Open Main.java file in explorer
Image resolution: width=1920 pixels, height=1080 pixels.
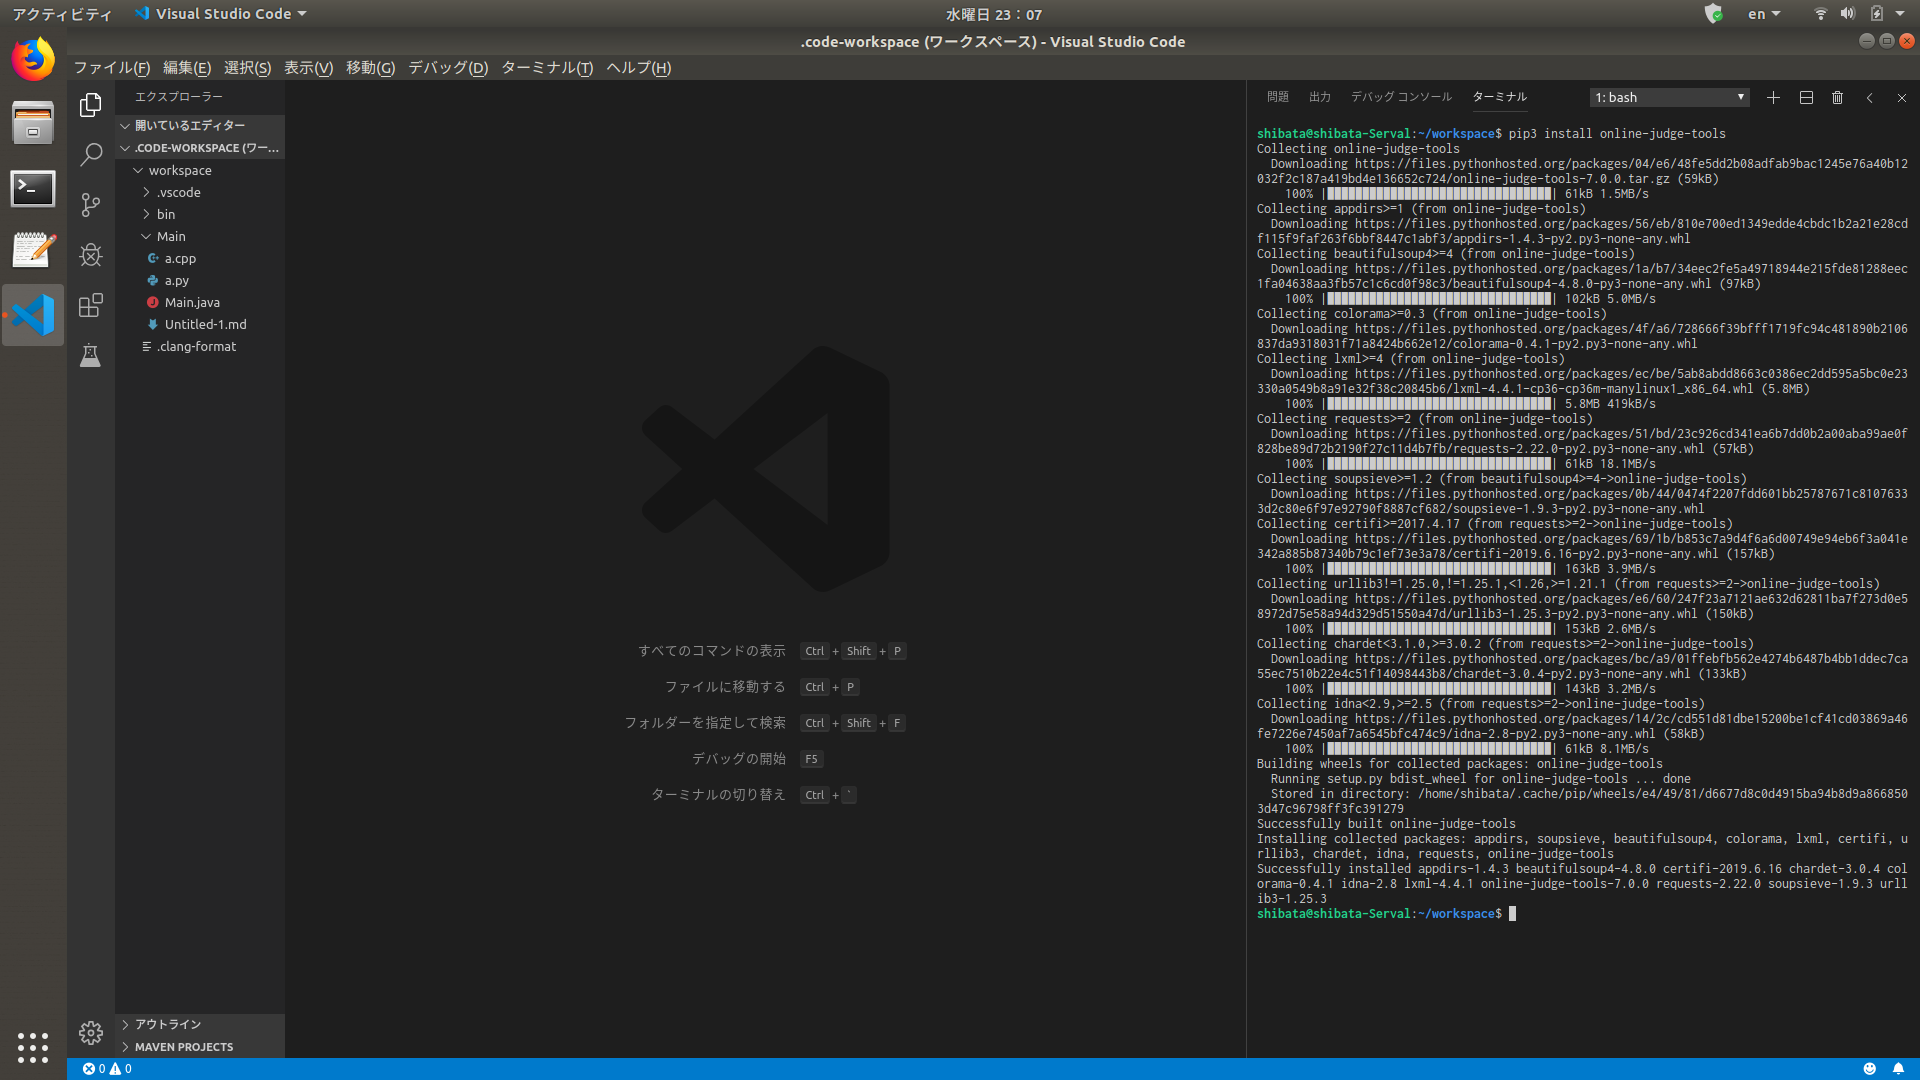click(x=192, y=302)
